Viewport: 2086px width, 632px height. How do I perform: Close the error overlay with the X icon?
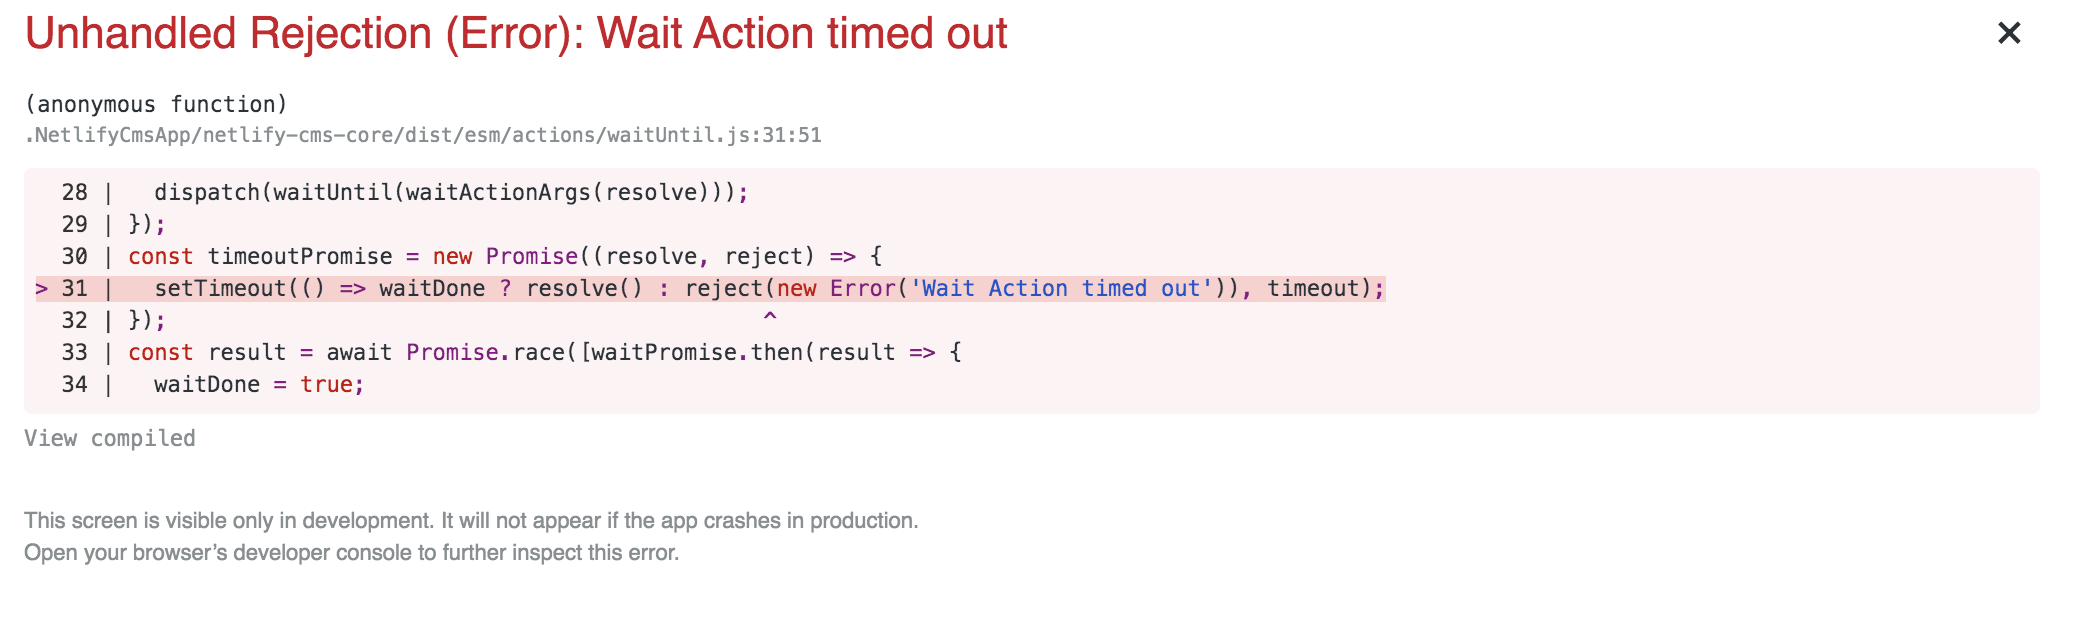point(2010,33)
